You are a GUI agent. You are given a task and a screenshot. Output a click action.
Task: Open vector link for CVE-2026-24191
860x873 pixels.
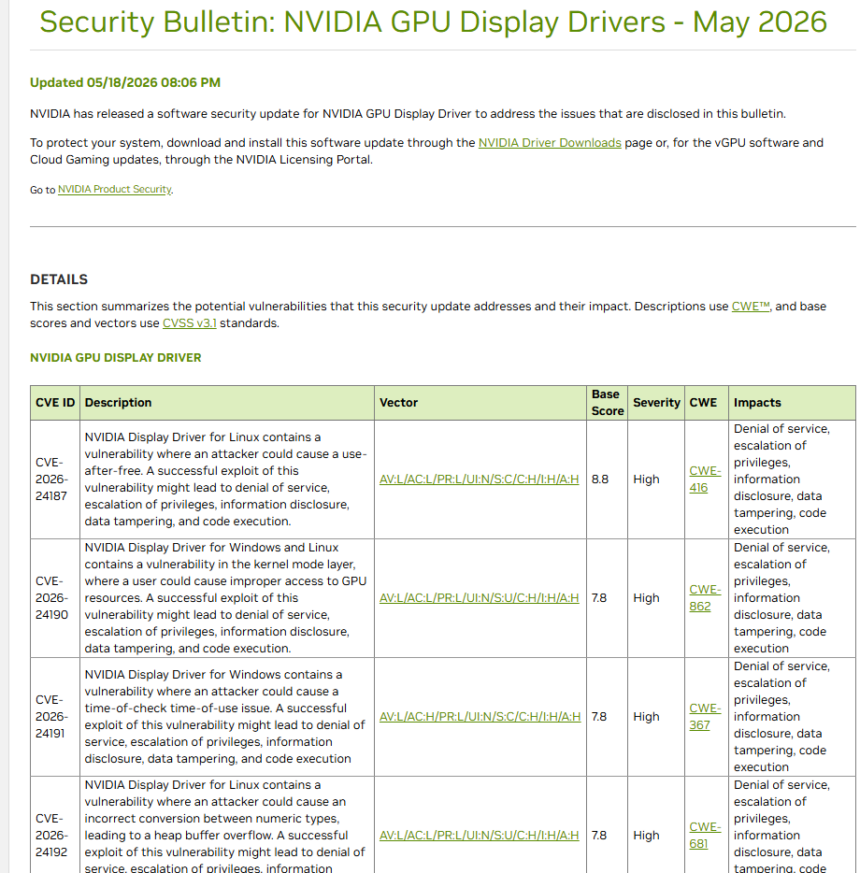(x=480, y=717)
